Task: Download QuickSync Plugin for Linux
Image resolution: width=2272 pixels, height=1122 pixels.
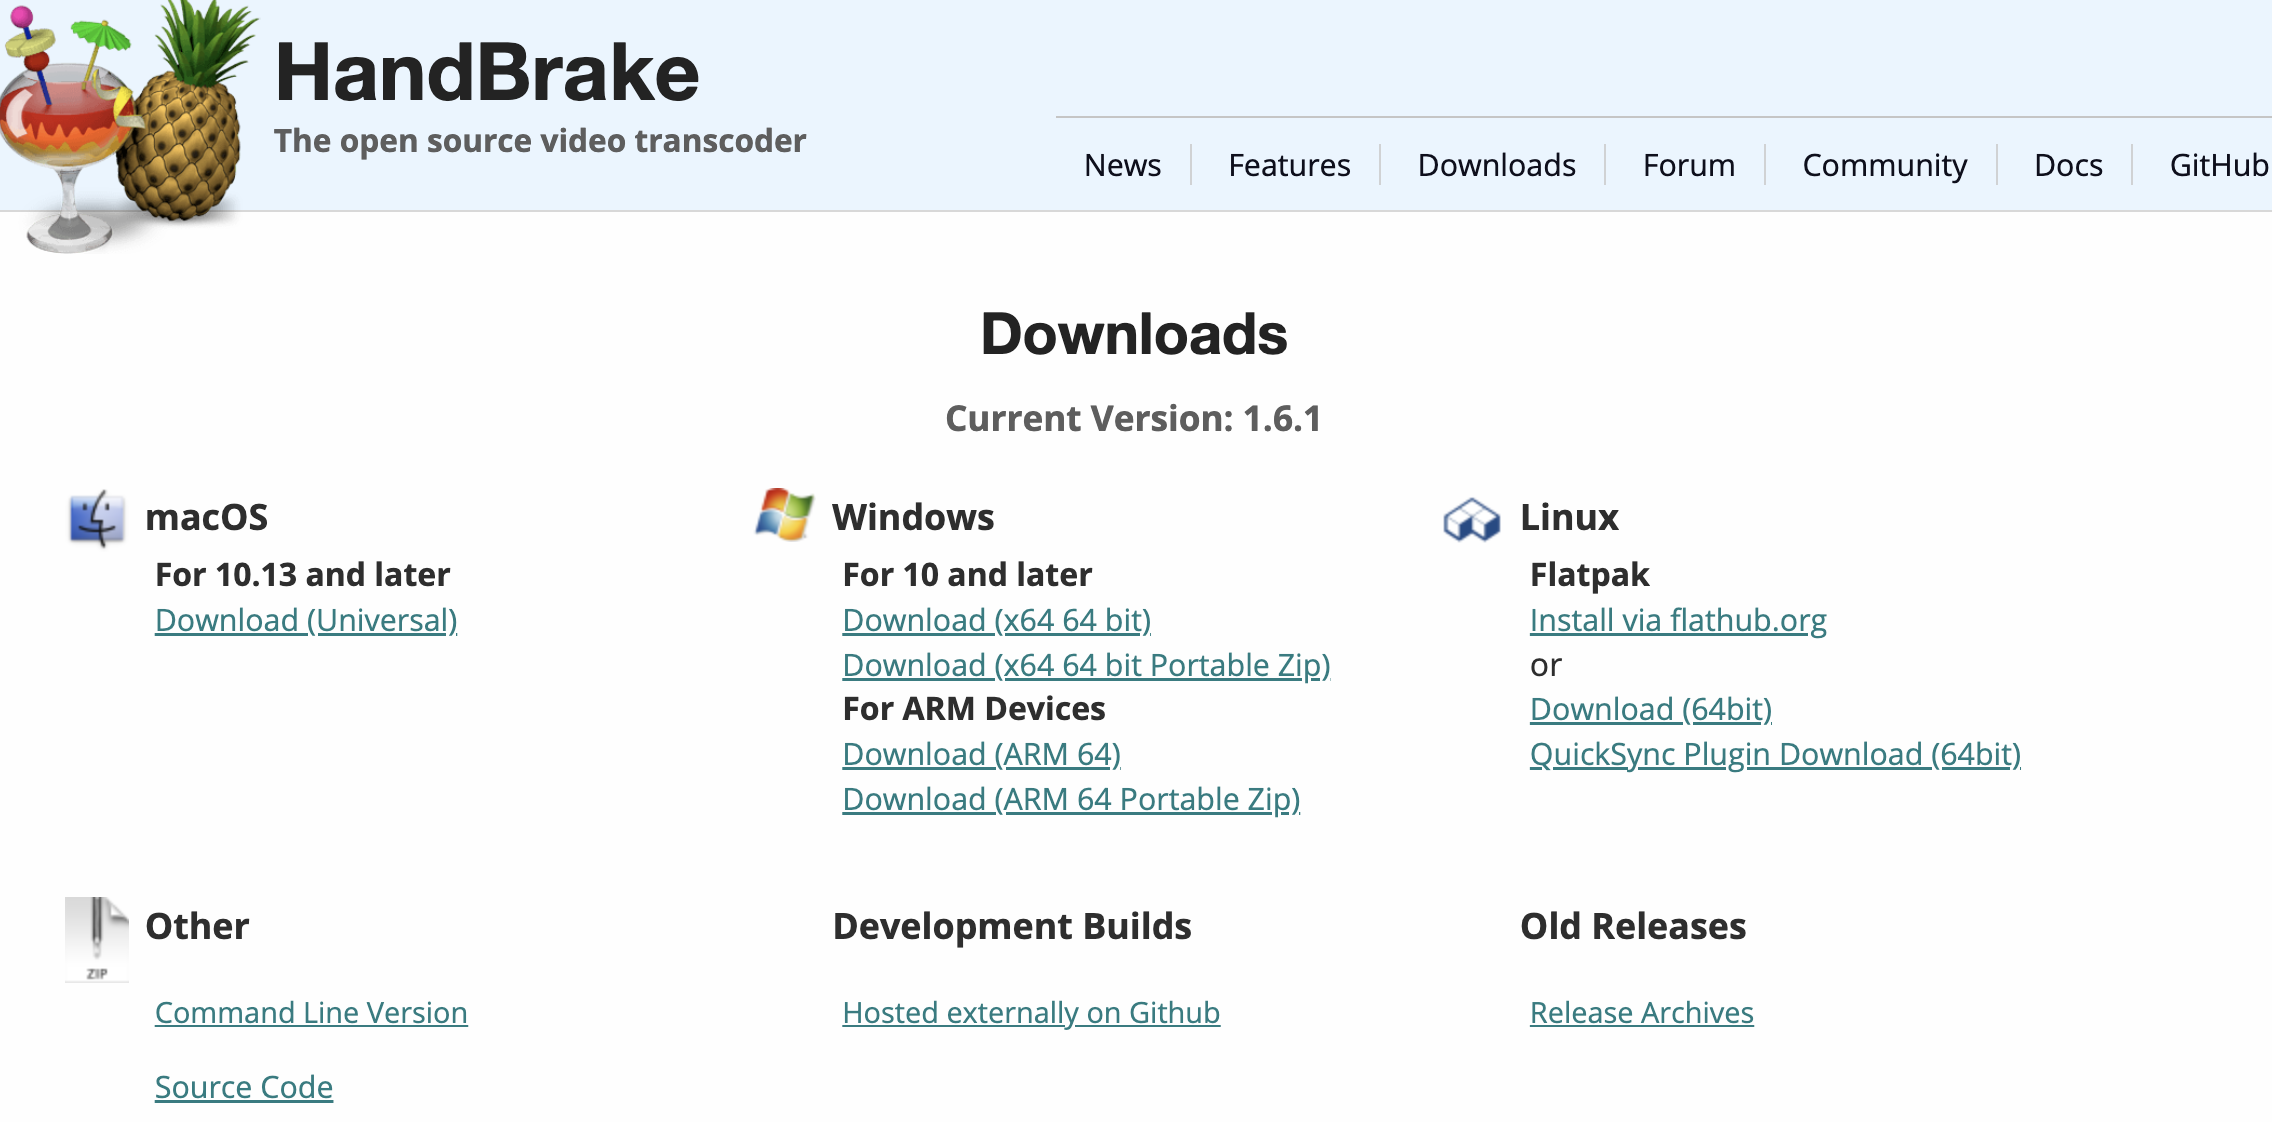Action: (x=1775, y=755)
